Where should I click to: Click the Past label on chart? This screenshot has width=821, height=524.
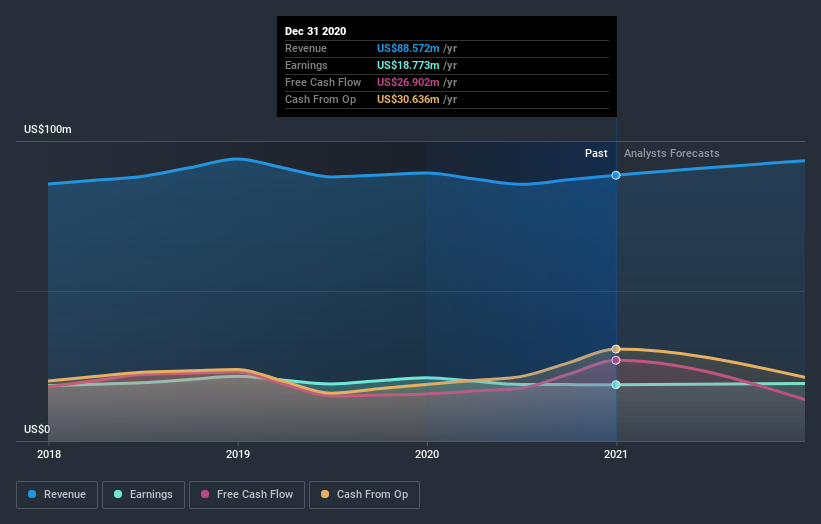coord(596,153)
